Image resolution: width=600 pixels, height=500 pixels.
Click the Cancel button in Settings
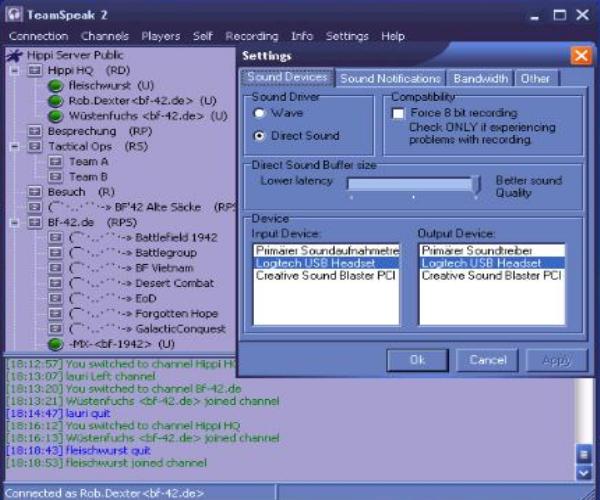pyautogui.click(x=488, y=360)
